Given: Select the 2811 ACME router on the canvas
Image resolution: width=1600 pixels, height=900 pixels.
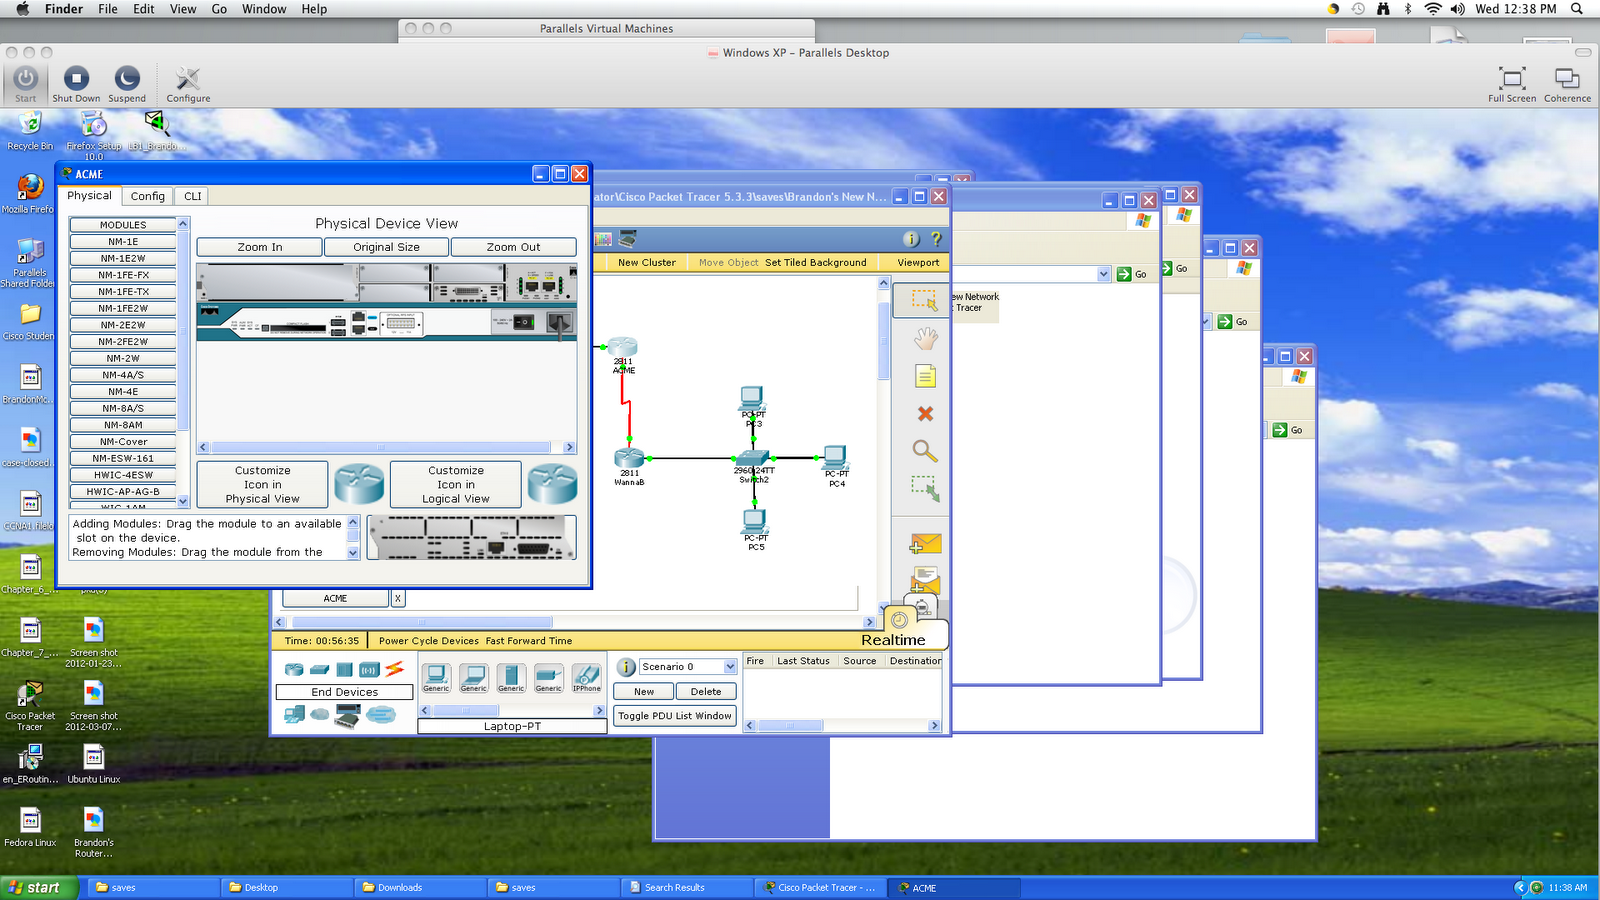Looking at the screenshot, I should point(623,349).
